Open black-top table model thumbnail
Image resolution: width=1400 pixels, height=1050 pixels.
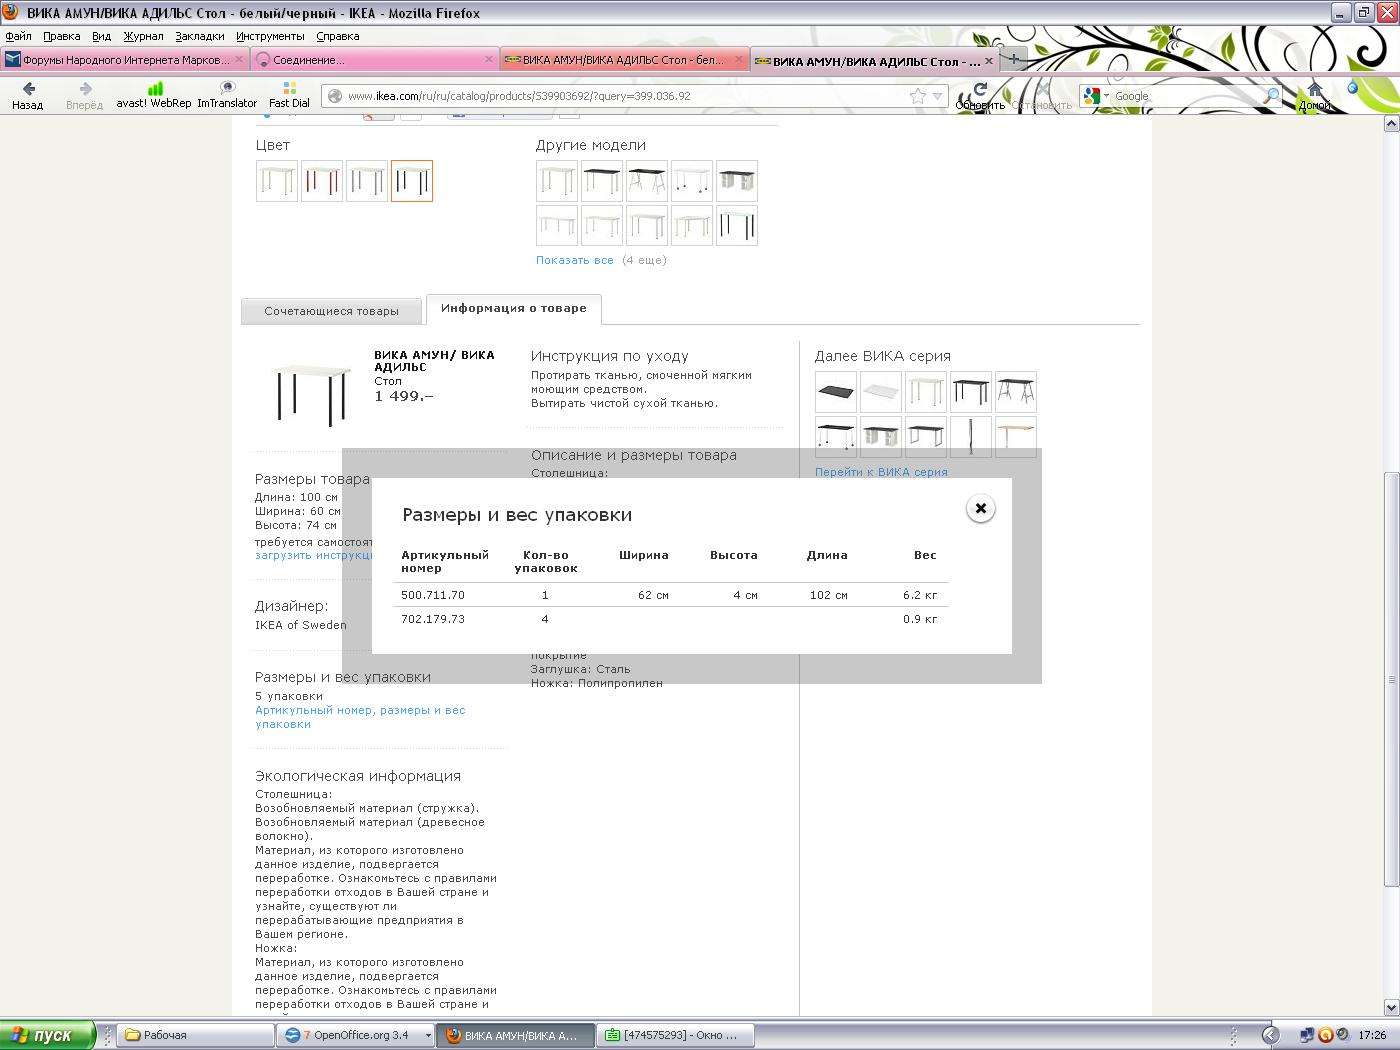pos(602,181)
